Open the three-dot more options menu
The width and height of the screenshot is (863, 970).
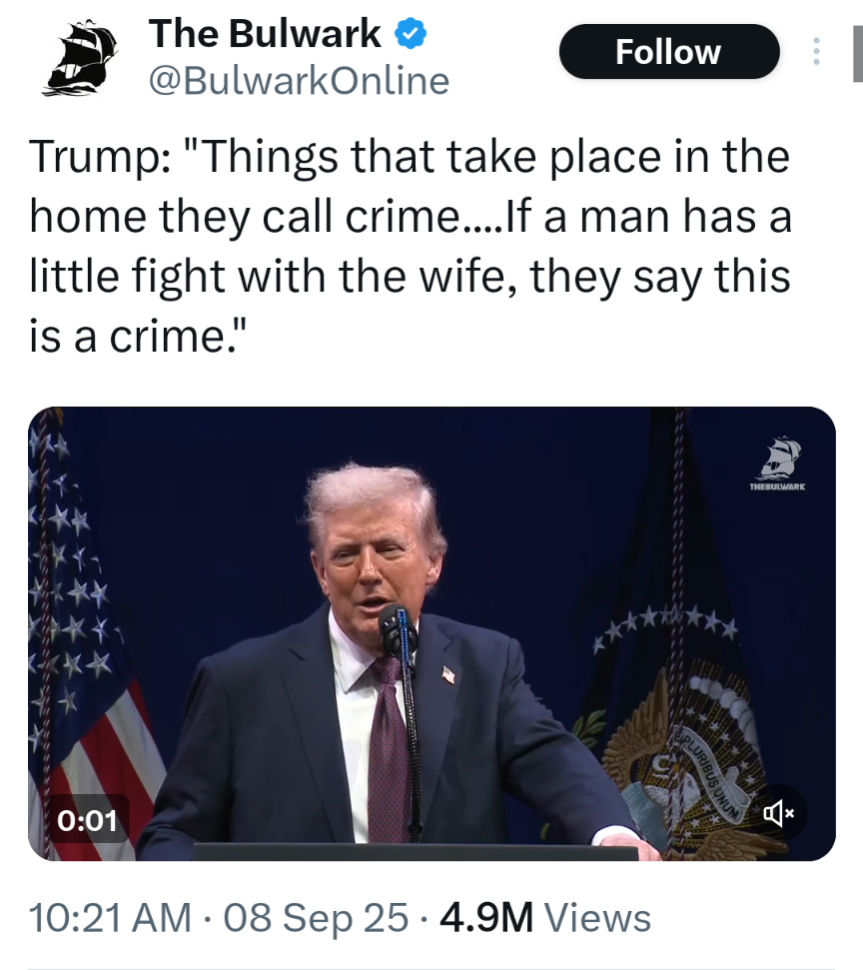coord(816,51)
